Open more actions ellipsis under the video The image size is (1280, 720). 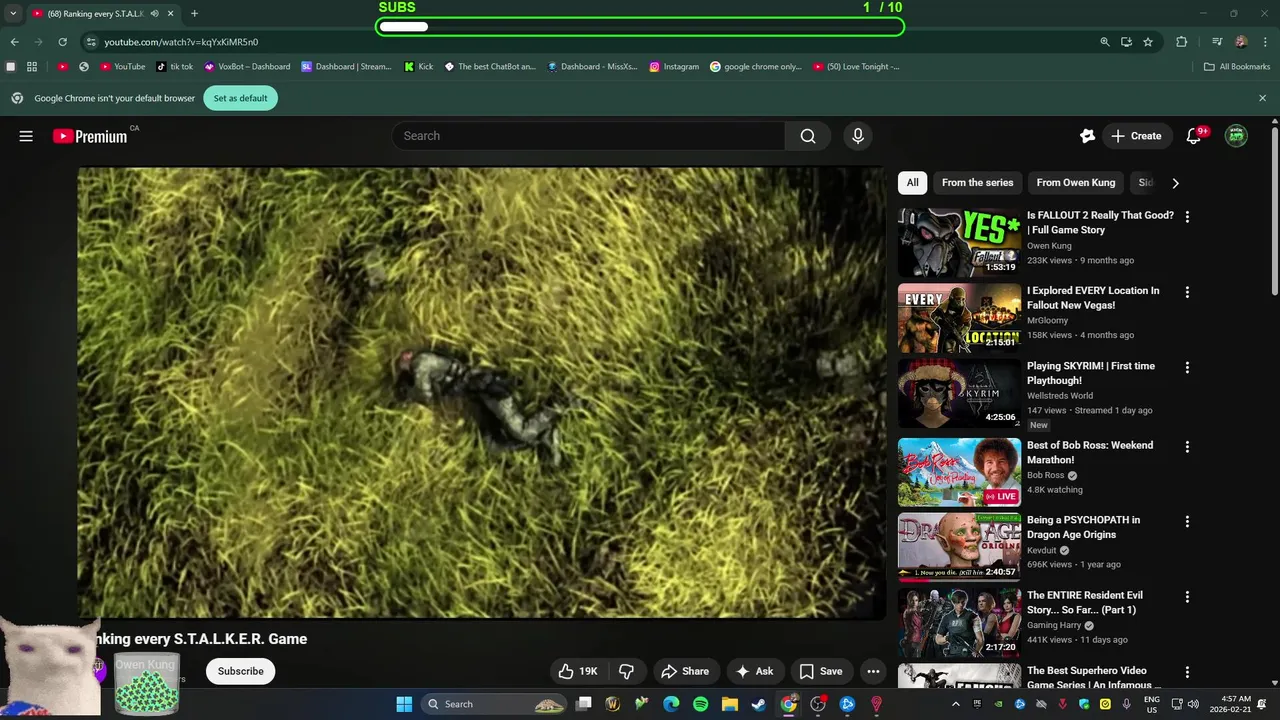pos(873,671)
